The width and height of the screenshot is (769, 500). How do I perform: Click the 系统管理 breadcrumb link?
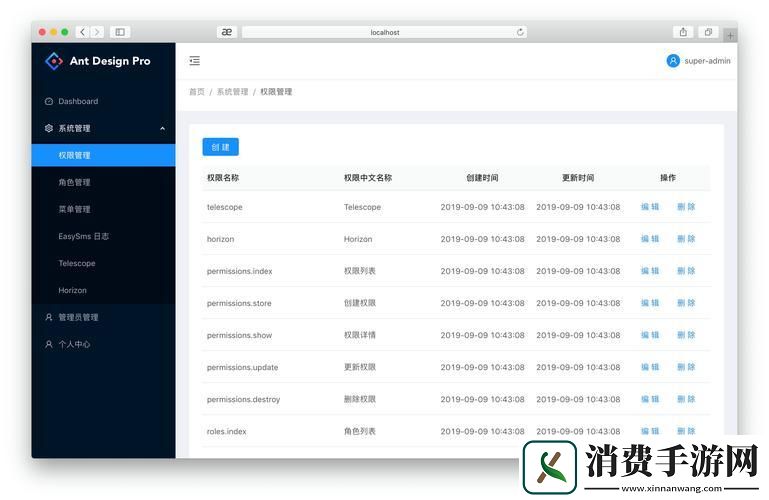click(232, 92)
